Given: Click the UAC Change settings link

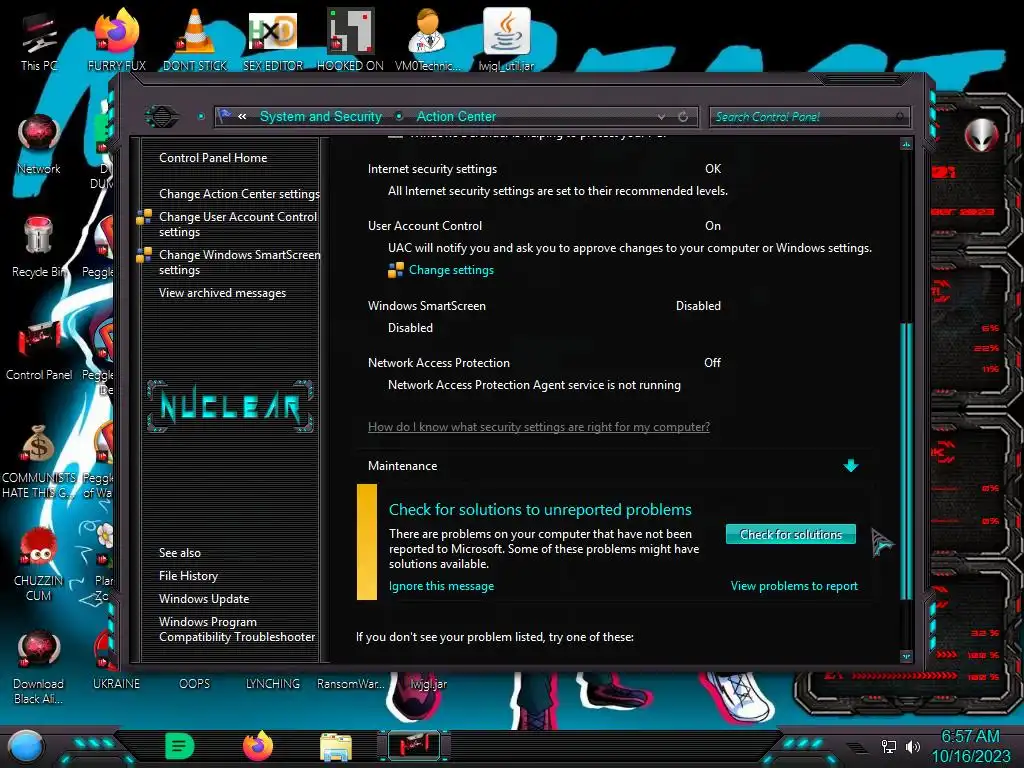Looking at the screenshot, I should [x=451, y=270].
